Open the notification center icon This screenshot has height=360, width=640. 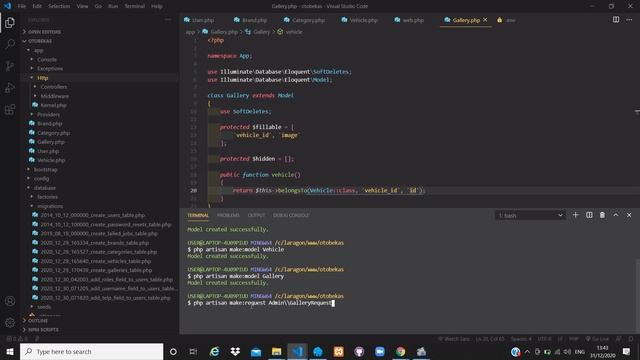click(x=627, y=351)
